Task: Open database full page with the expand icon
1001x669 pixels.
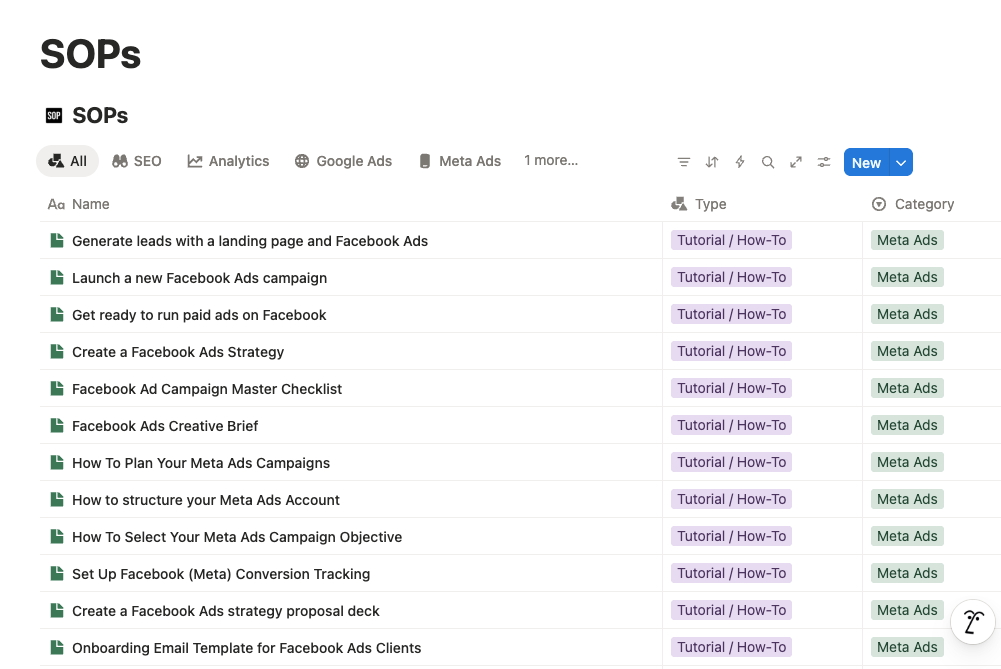Action: (x=796, y=162)
